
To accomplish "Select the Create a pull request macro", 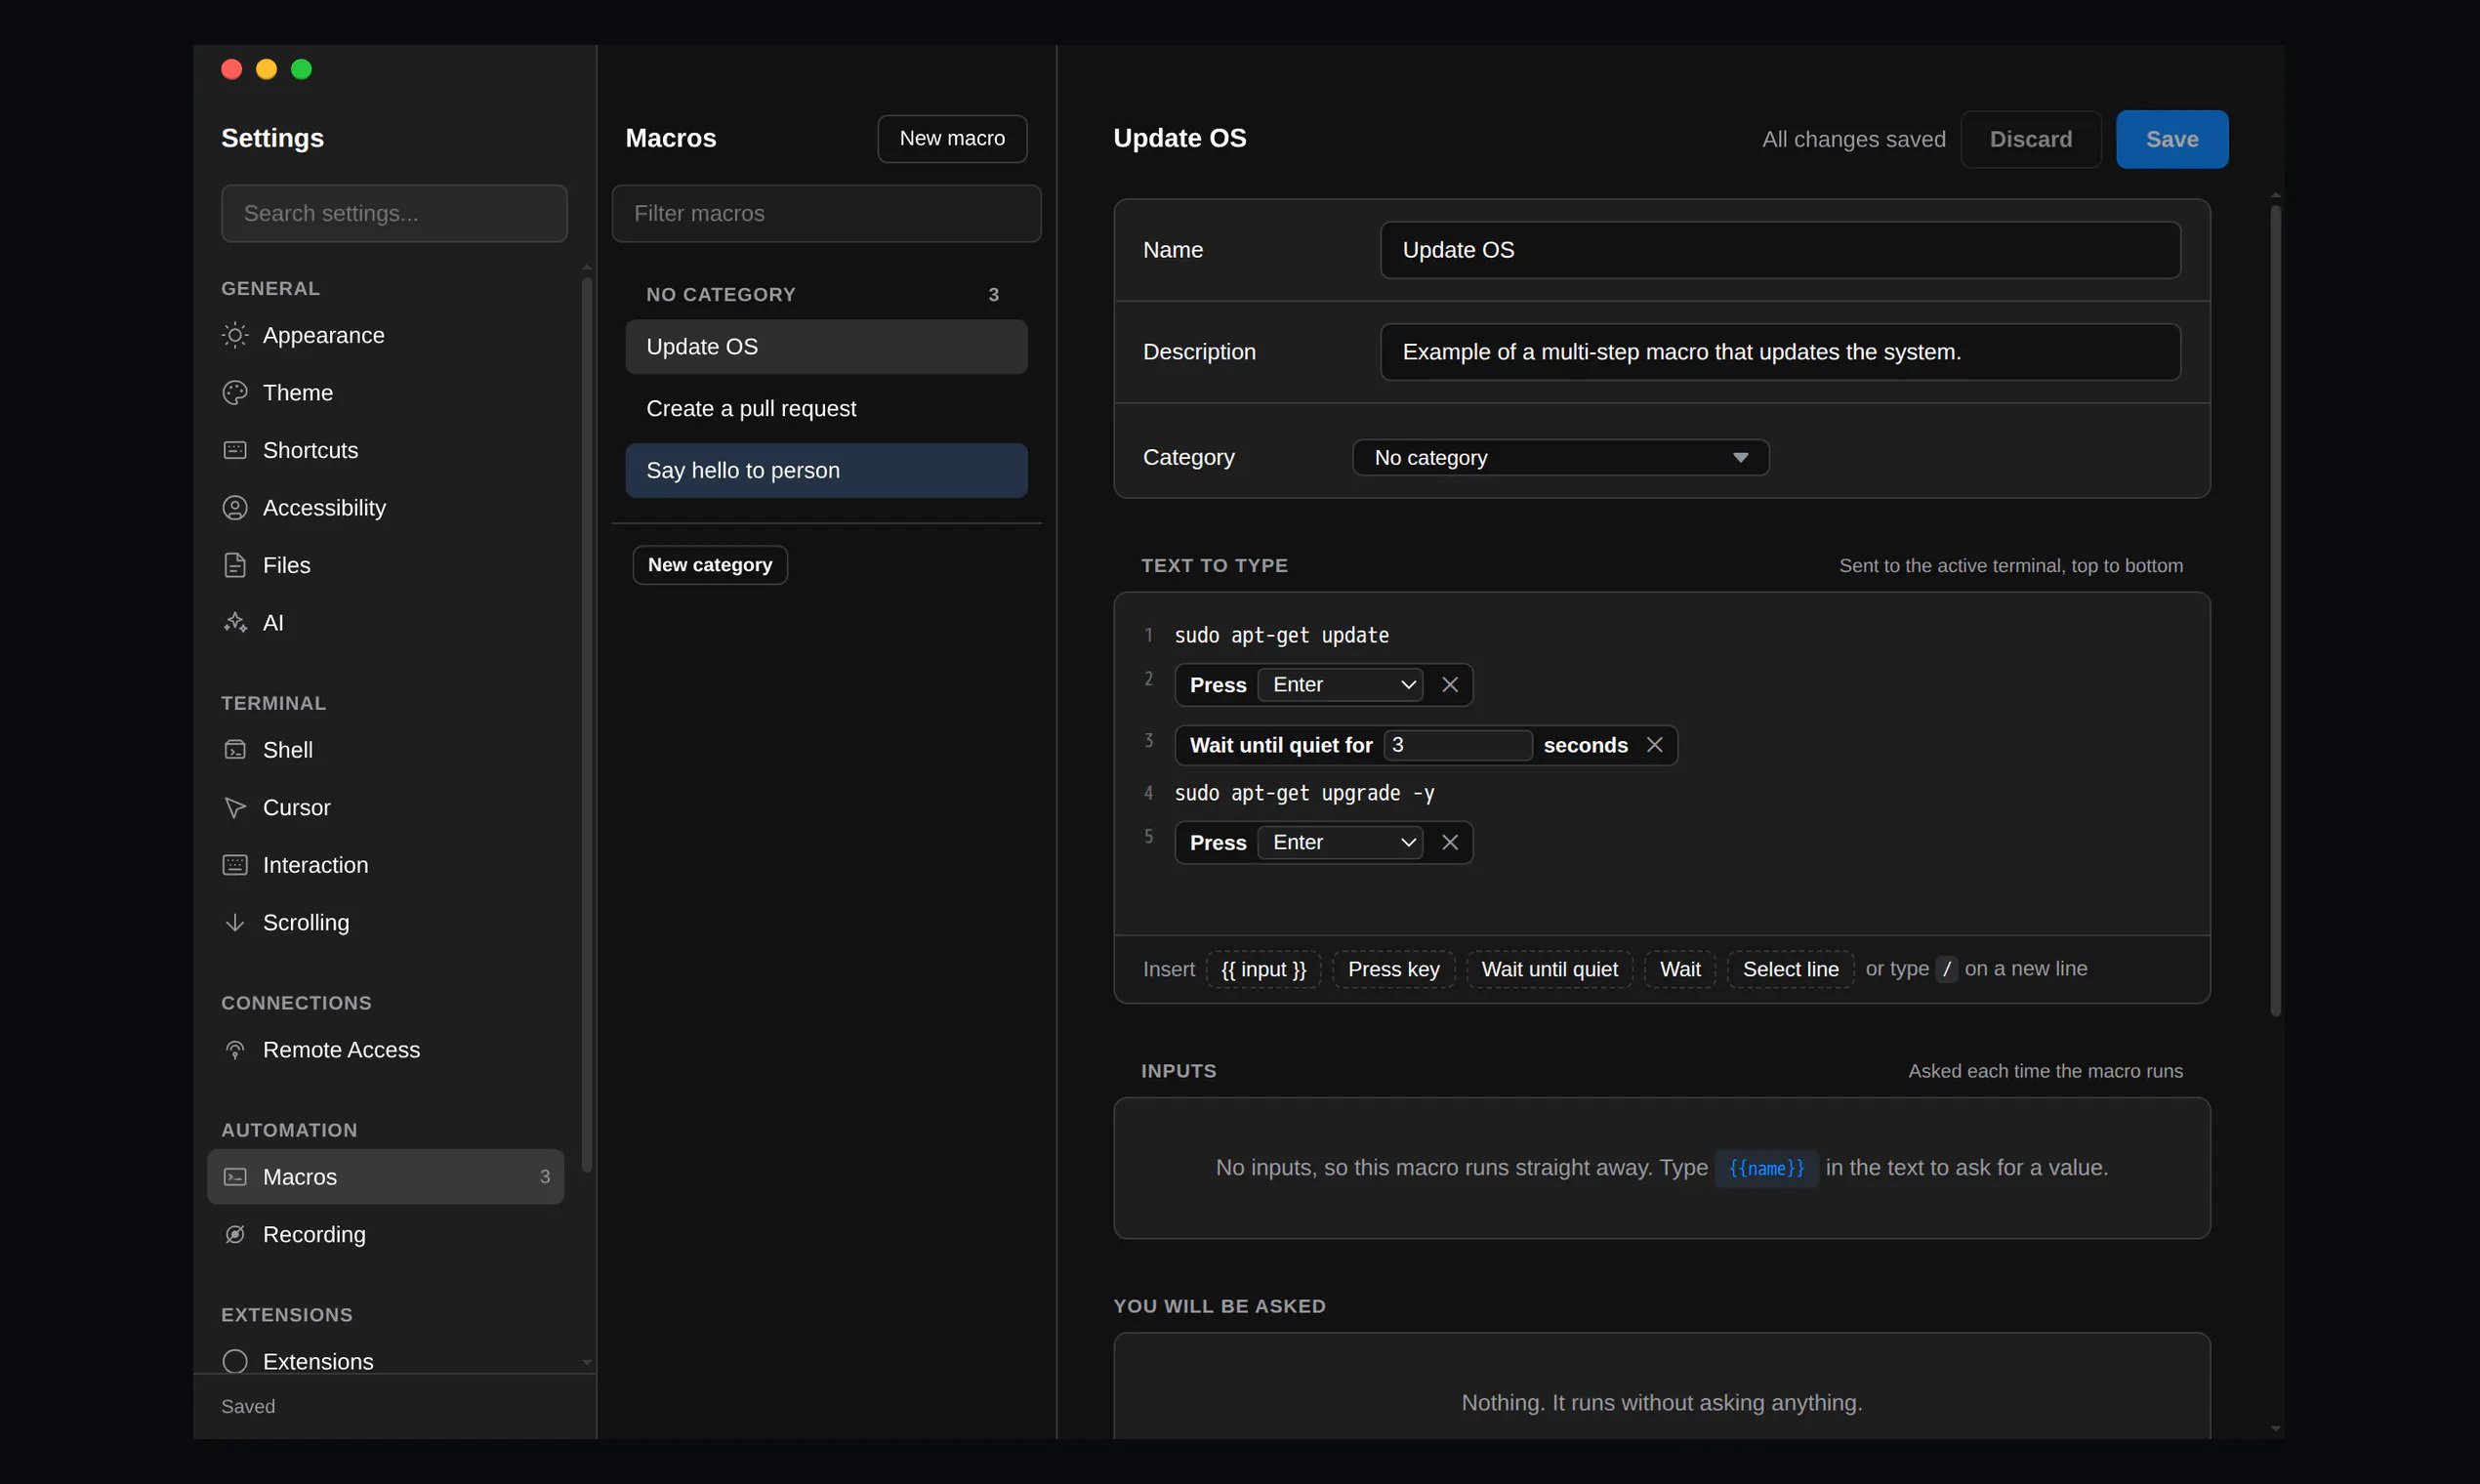I will pyautogui.click(x=826, y=409).
